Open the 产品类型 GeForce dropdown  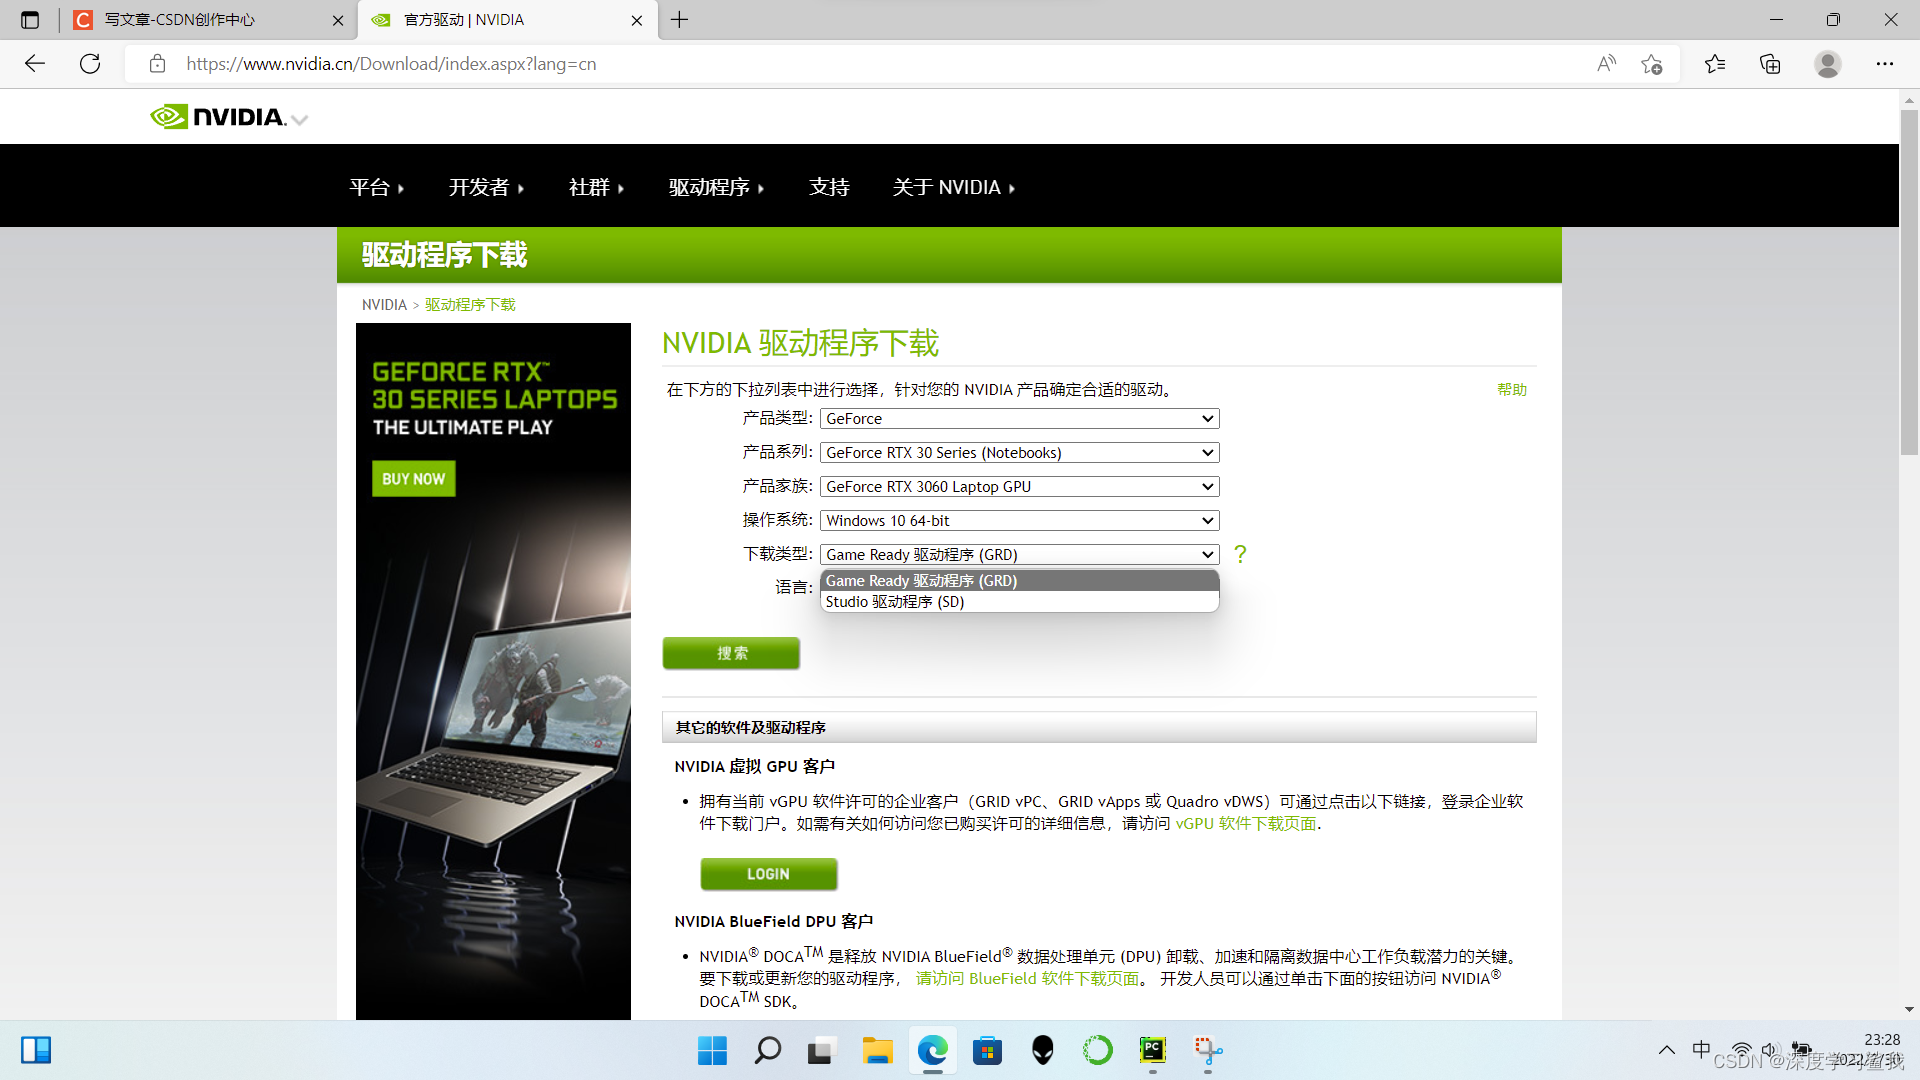[x=1019, y=419]
